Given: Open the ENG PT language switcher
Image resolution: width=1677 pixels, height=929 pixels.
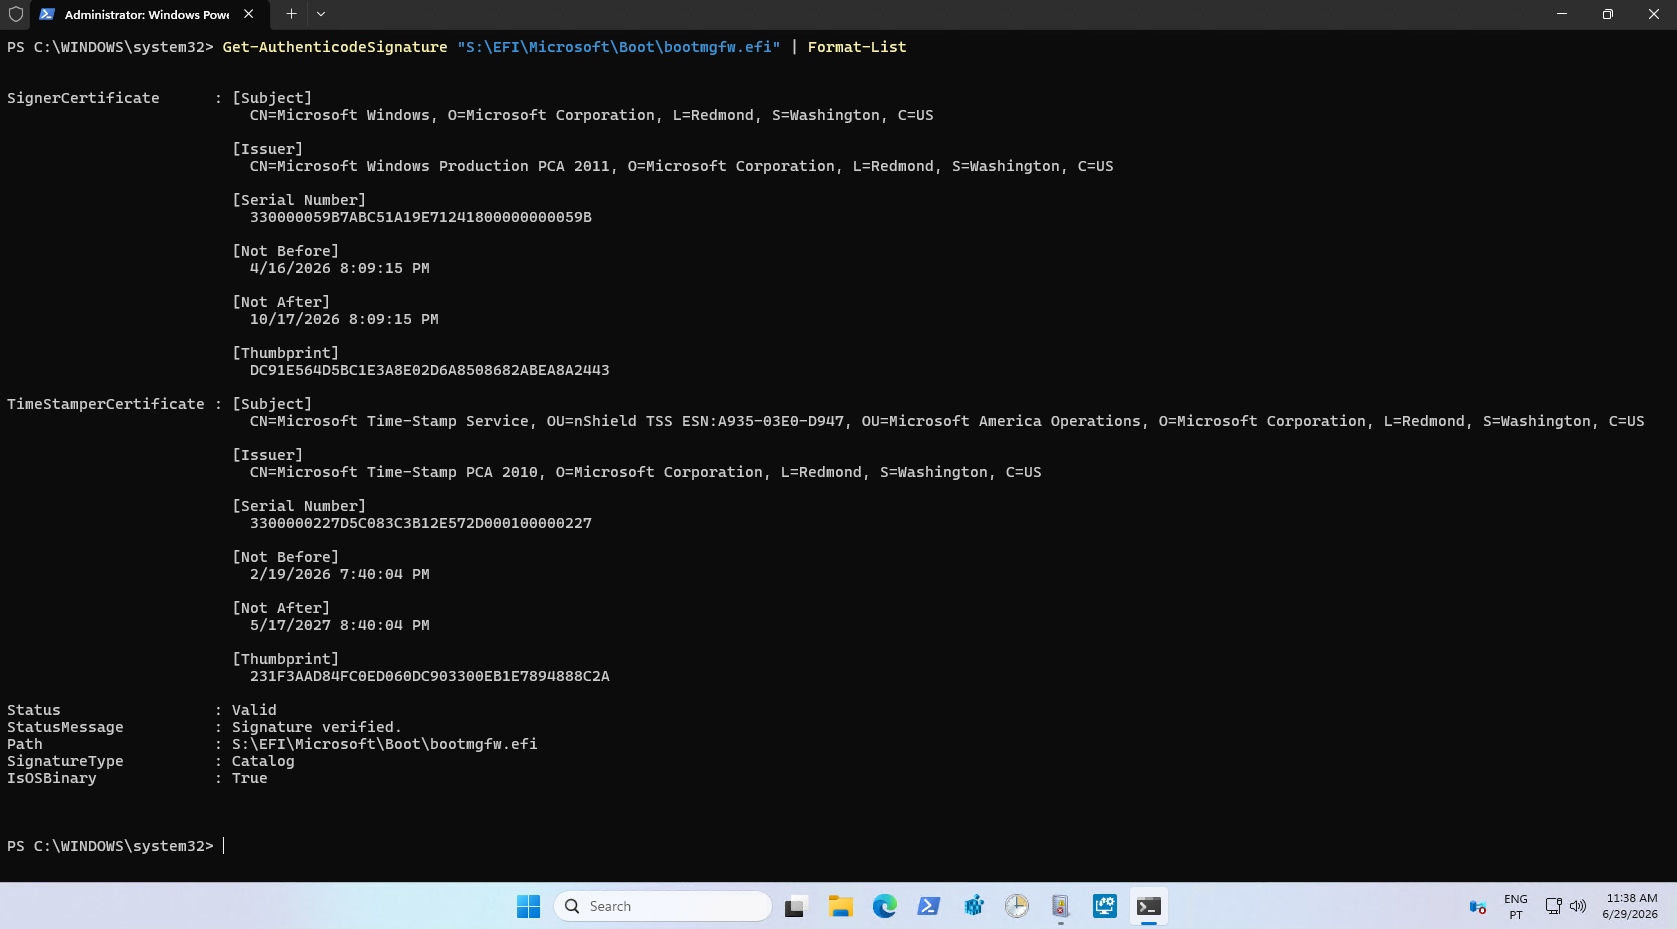Looking at the screenshot, I should tap(1515, 906).
